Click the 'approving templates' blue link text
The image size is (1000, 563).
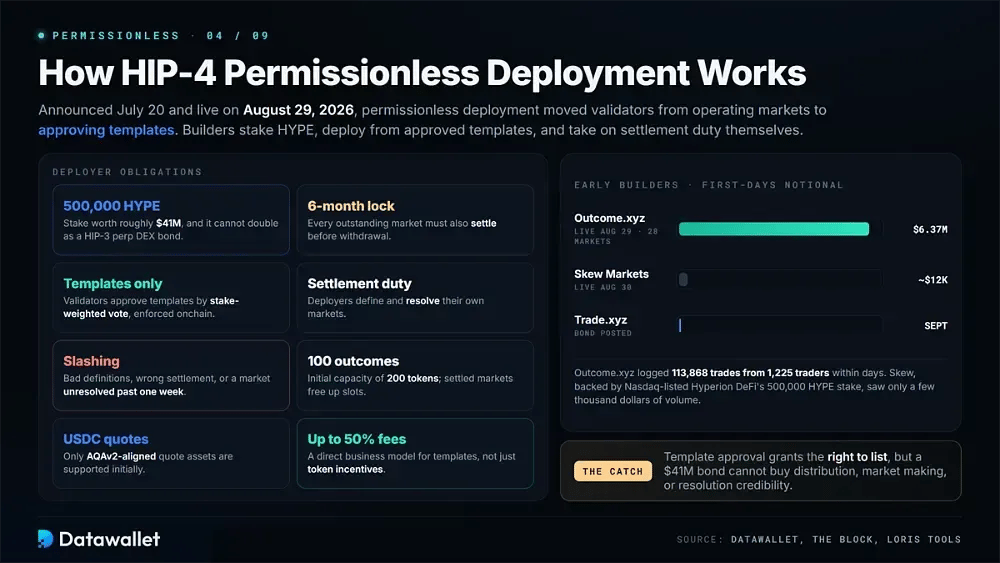[106, 130]
